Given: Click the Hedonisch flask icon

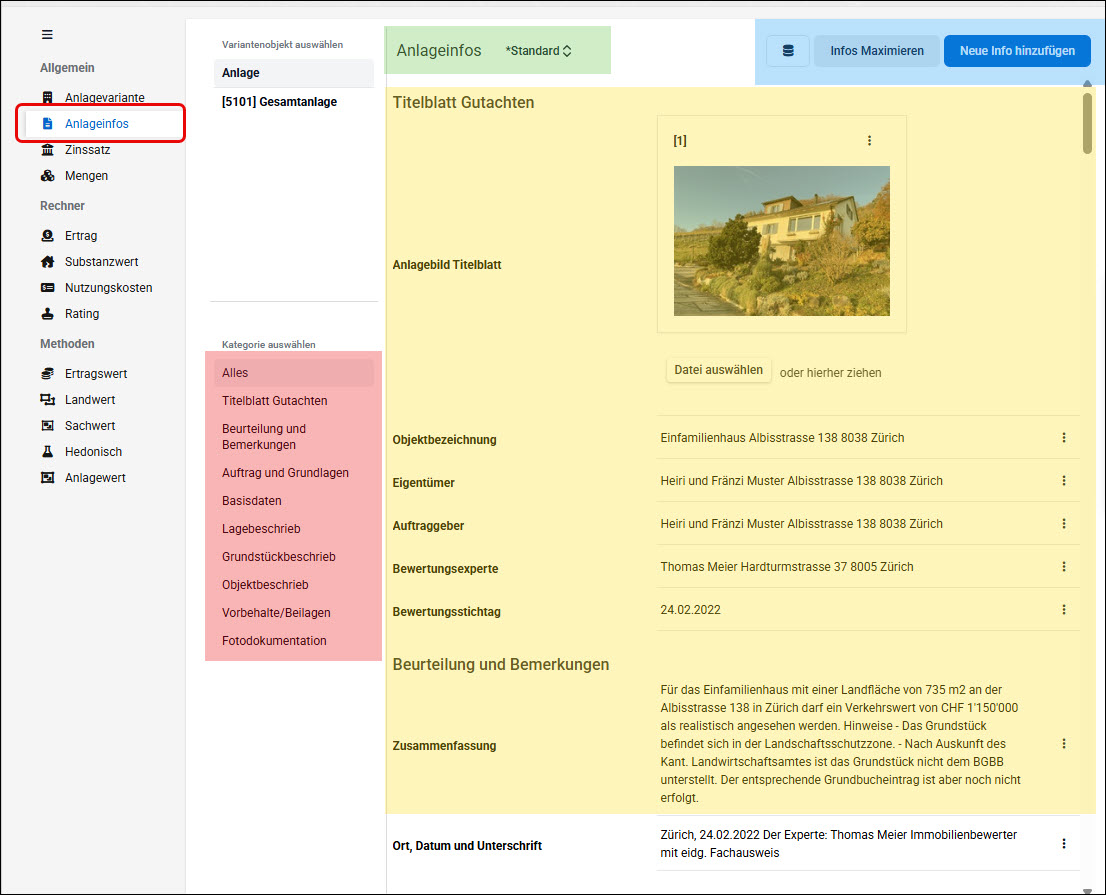Looking at the screenshot, I should tap(47, 452).
